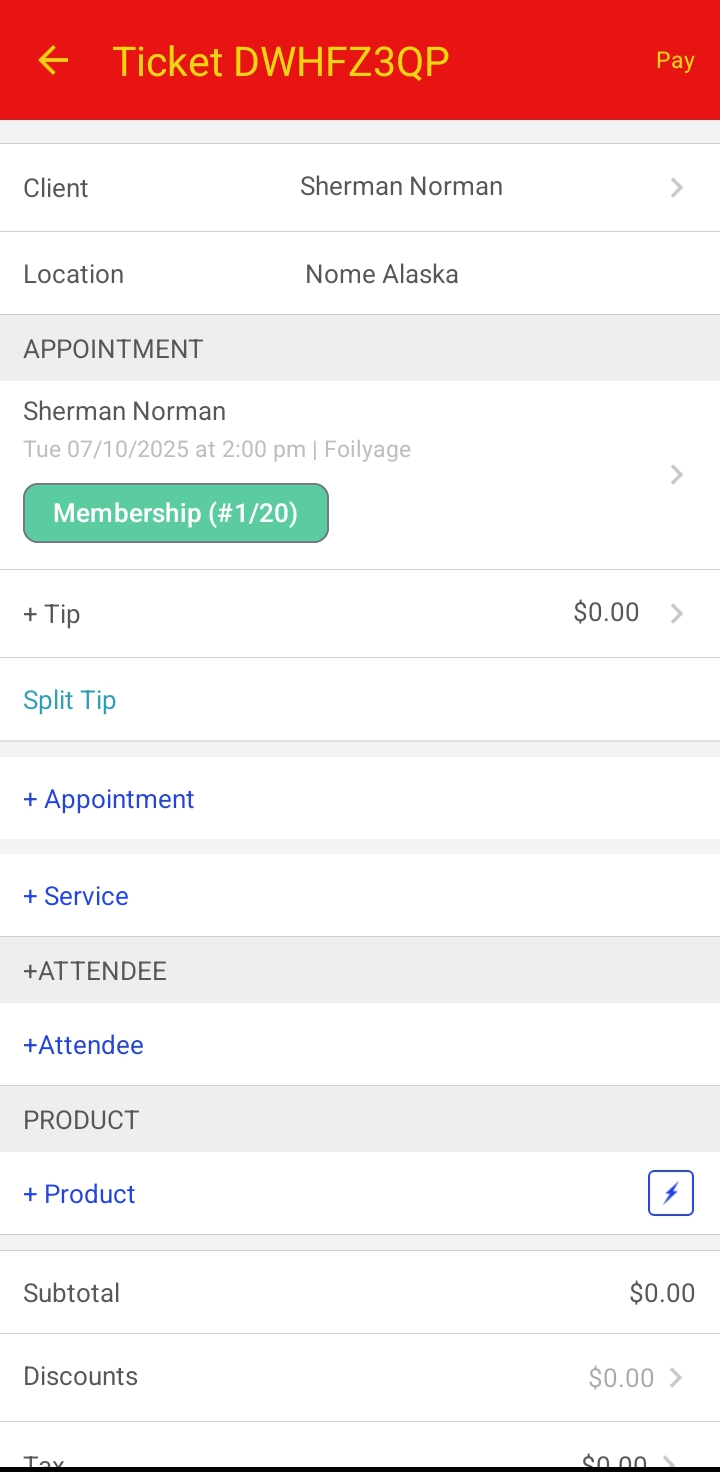Select the Sherman Norman client name
This screenshot has width=720, height=1472.
tap(401, 187)
